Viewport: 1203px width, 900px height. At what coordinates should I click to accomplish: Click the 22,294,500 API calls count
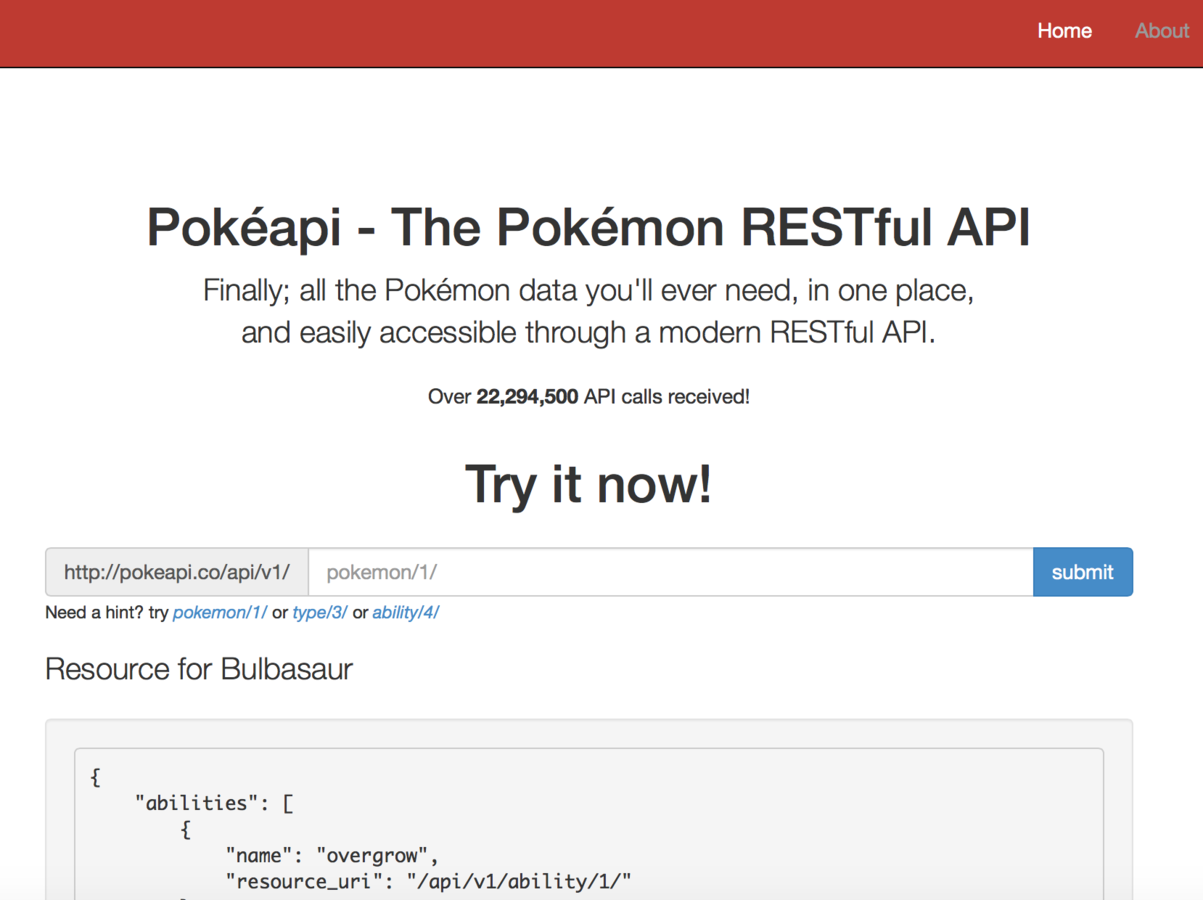(527, 397)
